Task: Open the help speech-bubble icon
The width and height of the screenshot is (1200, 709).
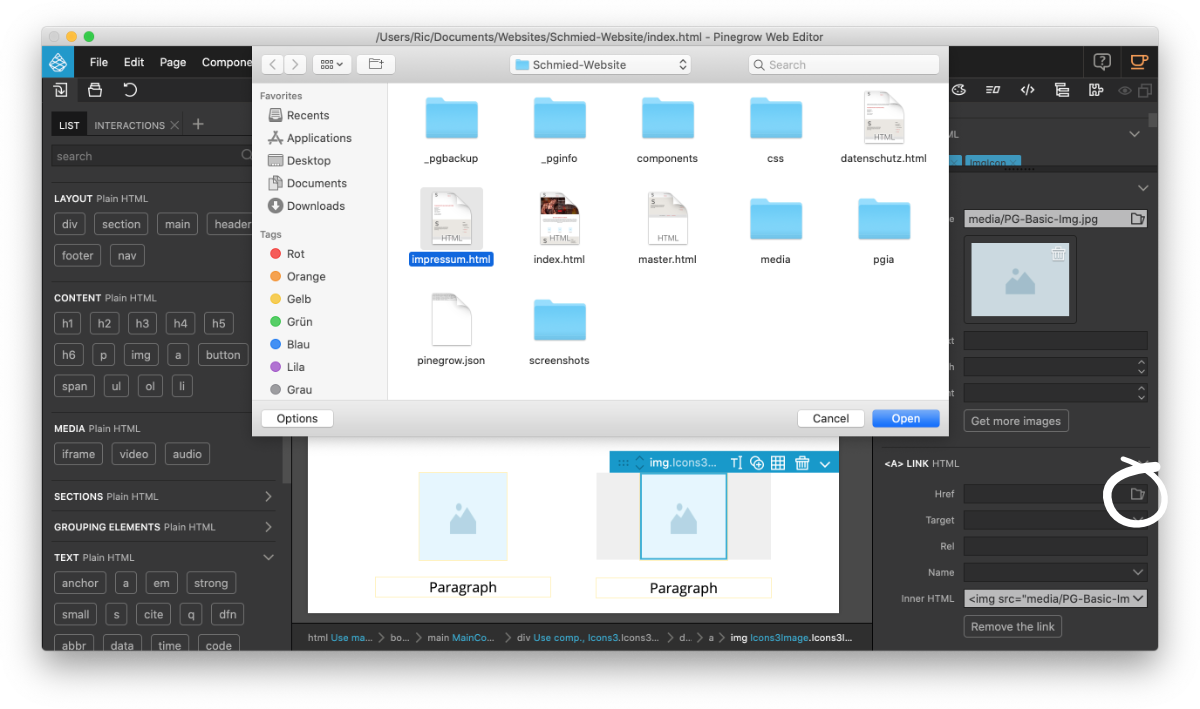Action: tap(1102, 62)
